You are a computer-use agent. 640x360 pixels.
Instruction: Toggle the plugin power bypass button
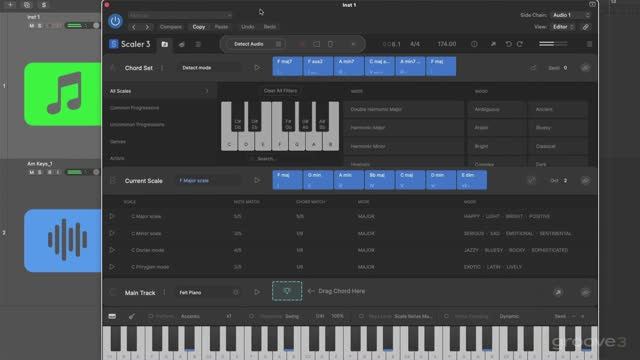point(115,21)
